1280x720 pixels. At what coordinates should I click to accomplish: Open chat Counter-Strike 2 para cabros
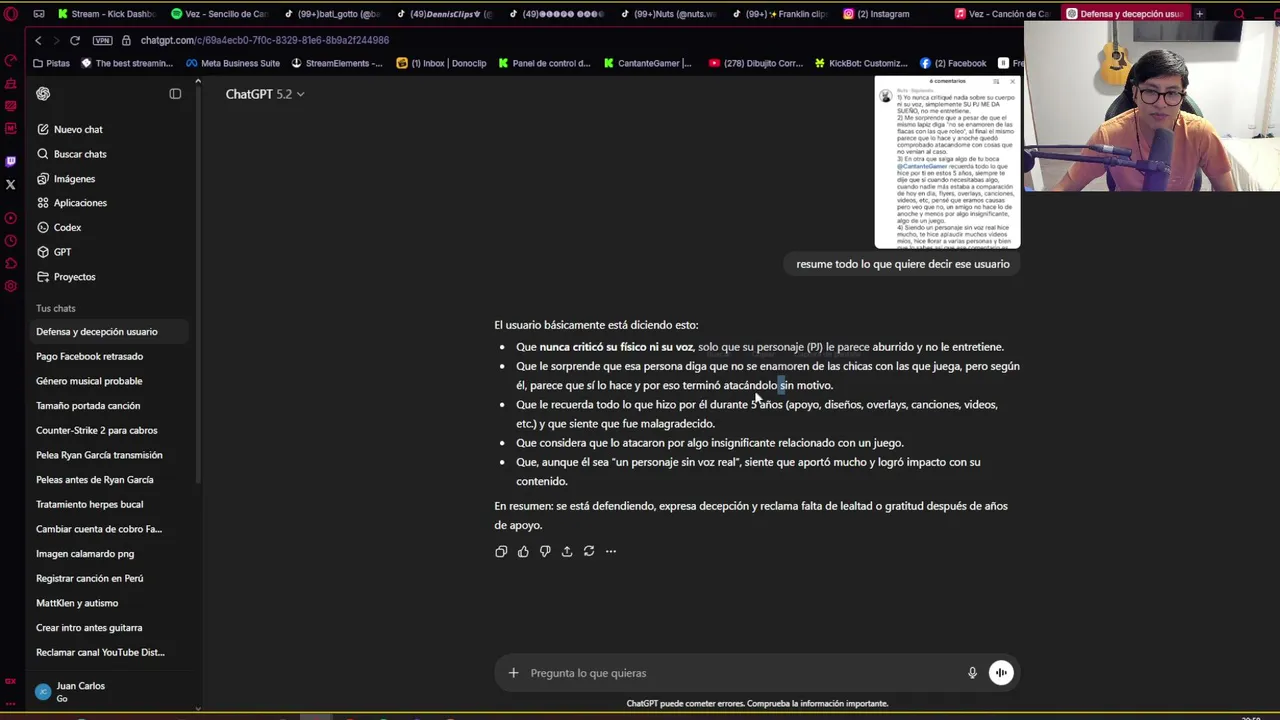(x=97, y=430)
